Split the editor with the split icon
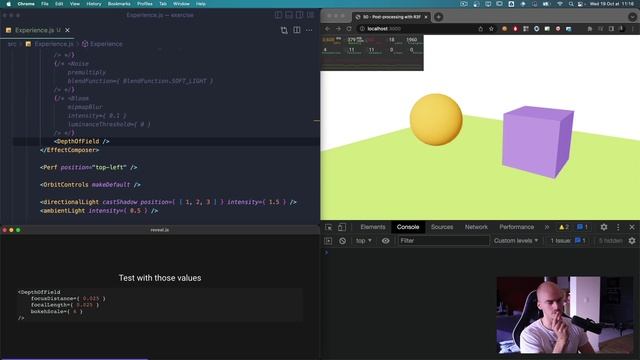Screen dimensions: 640x360 point(297,30)
